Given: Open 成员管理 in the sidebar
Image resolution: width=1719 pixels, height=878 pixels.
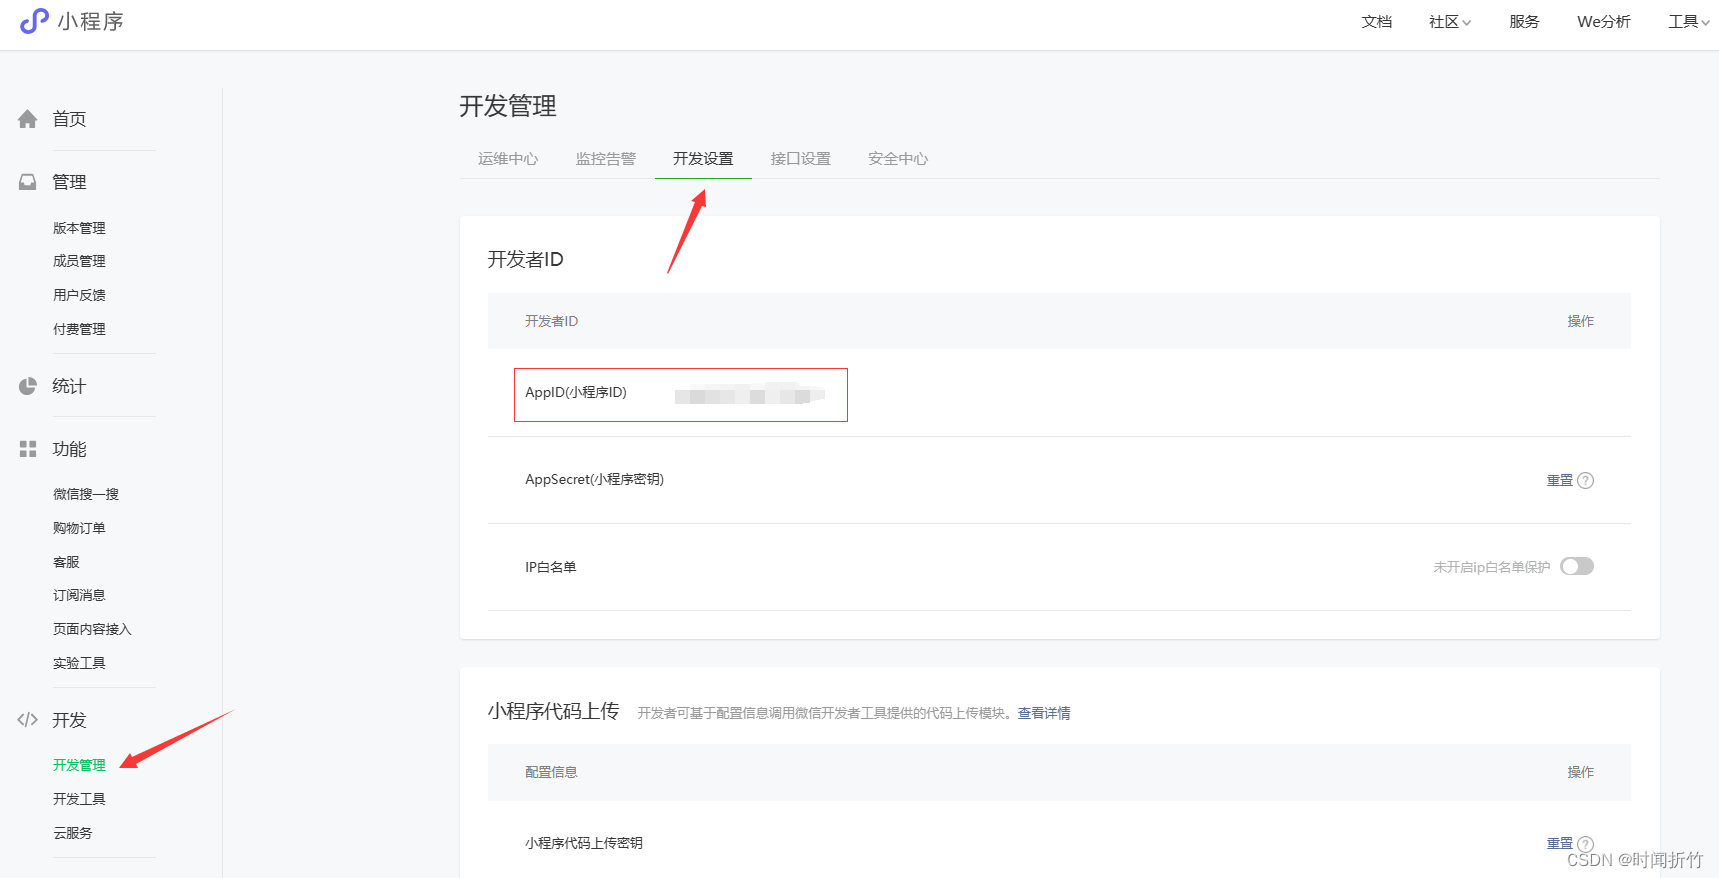Looking at the screenshot, I should point(79,261).
